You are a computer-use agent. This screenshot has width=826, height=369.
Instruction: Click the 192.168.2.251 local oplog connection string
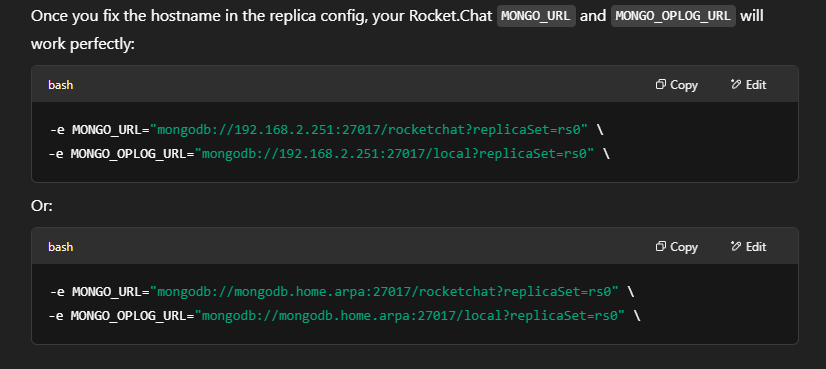point(394,154)
